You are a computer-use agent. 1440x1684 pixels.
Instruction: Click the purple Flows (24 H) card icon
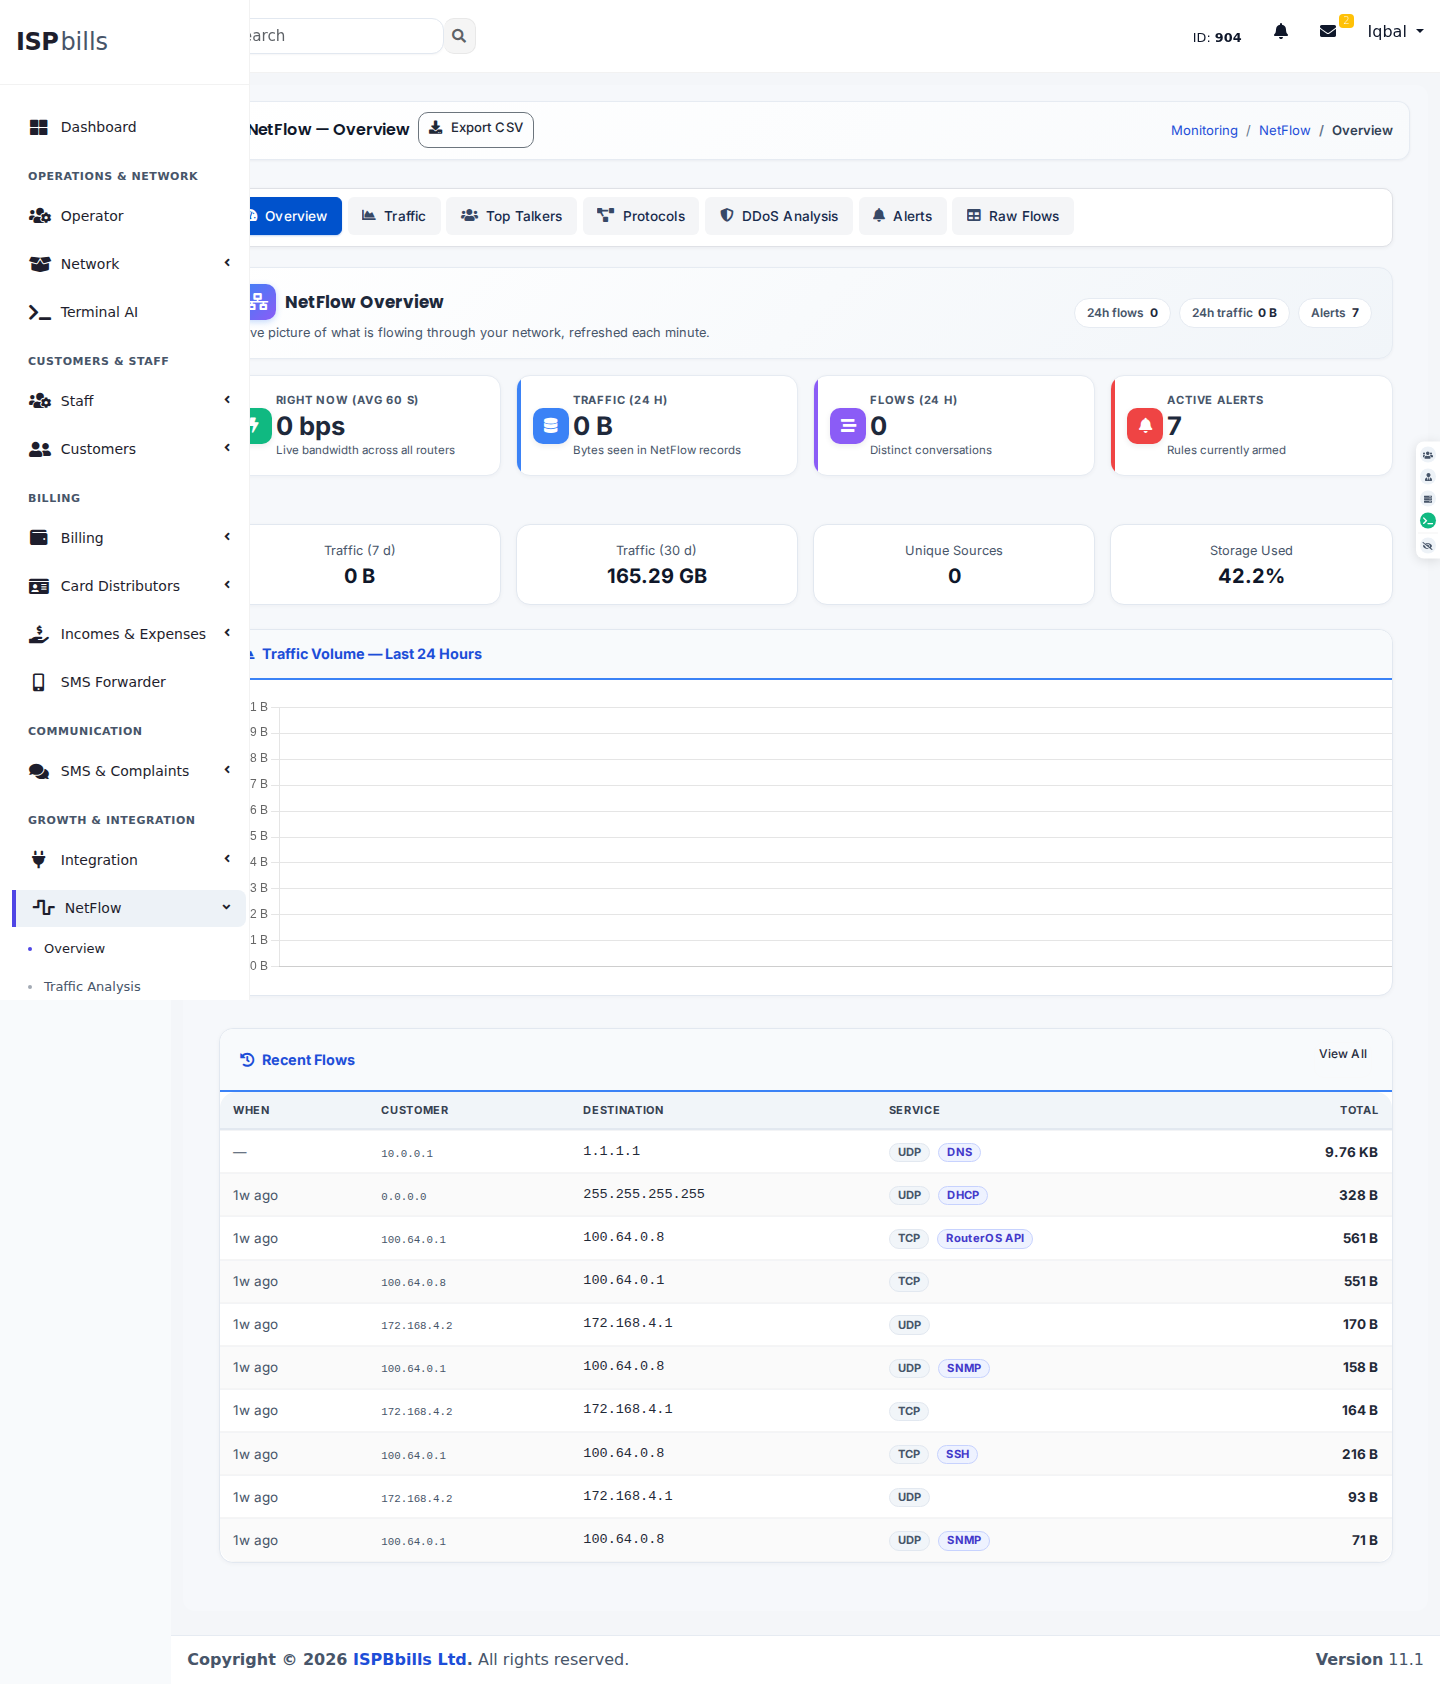click(x=848, y=426)
